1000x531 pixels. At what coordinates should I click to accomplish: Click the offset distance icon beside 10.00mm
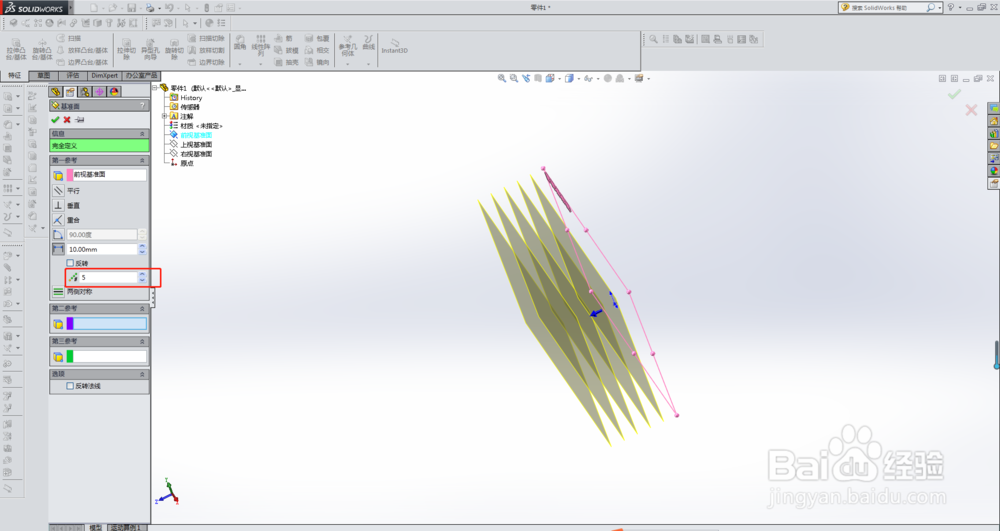58,249
